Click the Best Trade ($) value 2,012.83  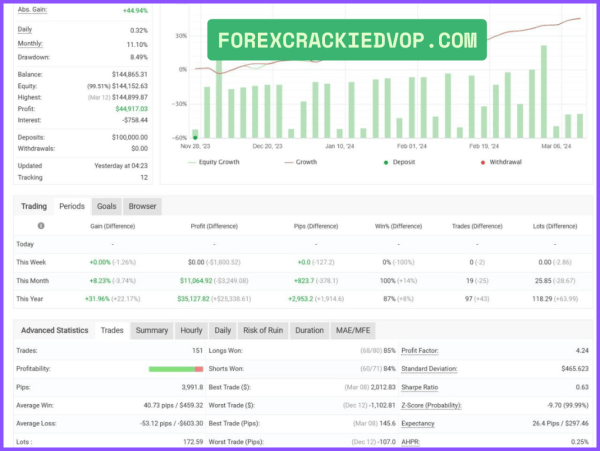coord(383,387)
